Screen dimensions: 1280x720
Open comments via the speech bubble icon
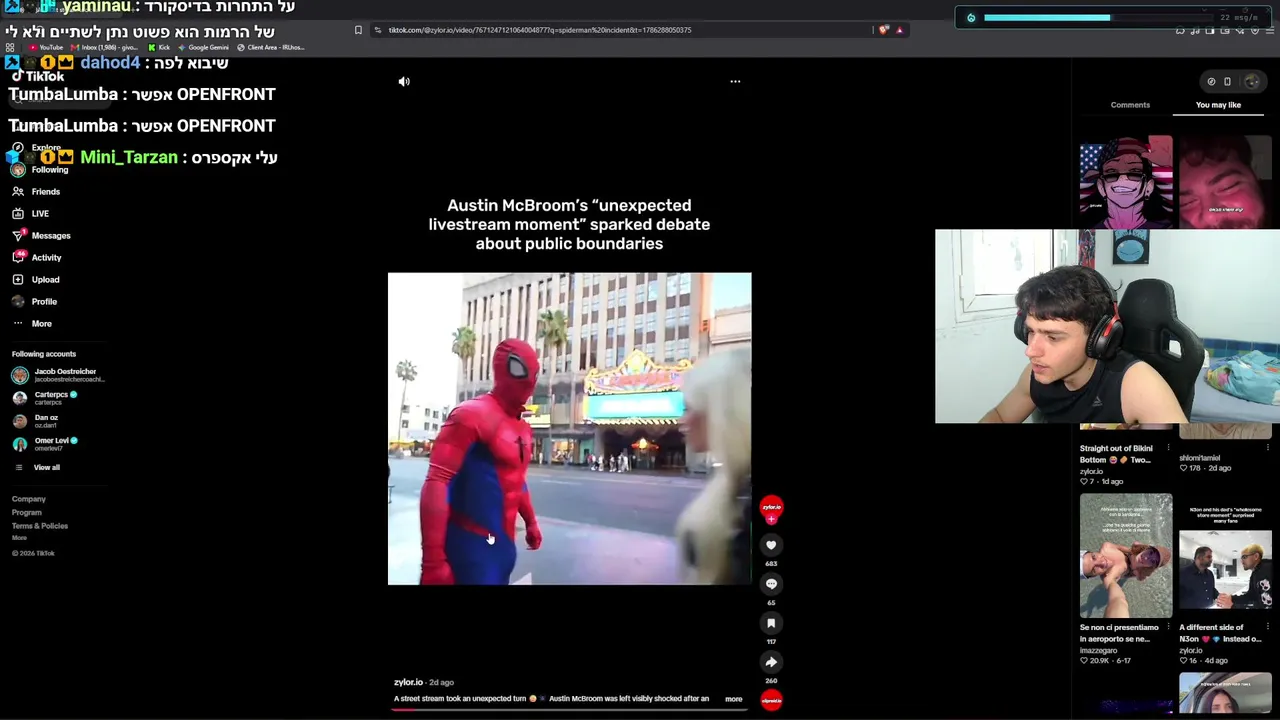(771, 584)
